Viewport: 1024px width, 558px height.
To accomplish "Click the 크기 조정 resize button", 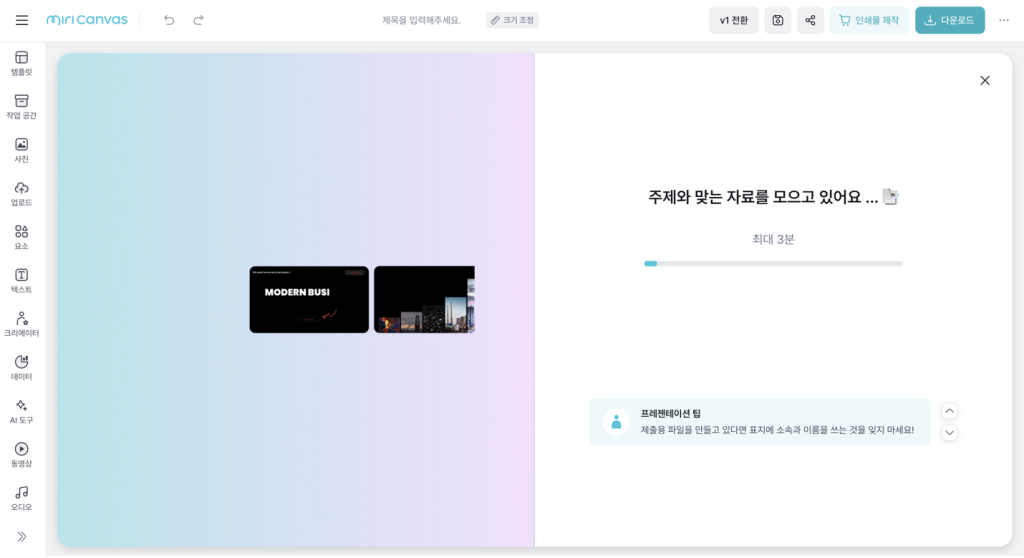I will point(512,20).
